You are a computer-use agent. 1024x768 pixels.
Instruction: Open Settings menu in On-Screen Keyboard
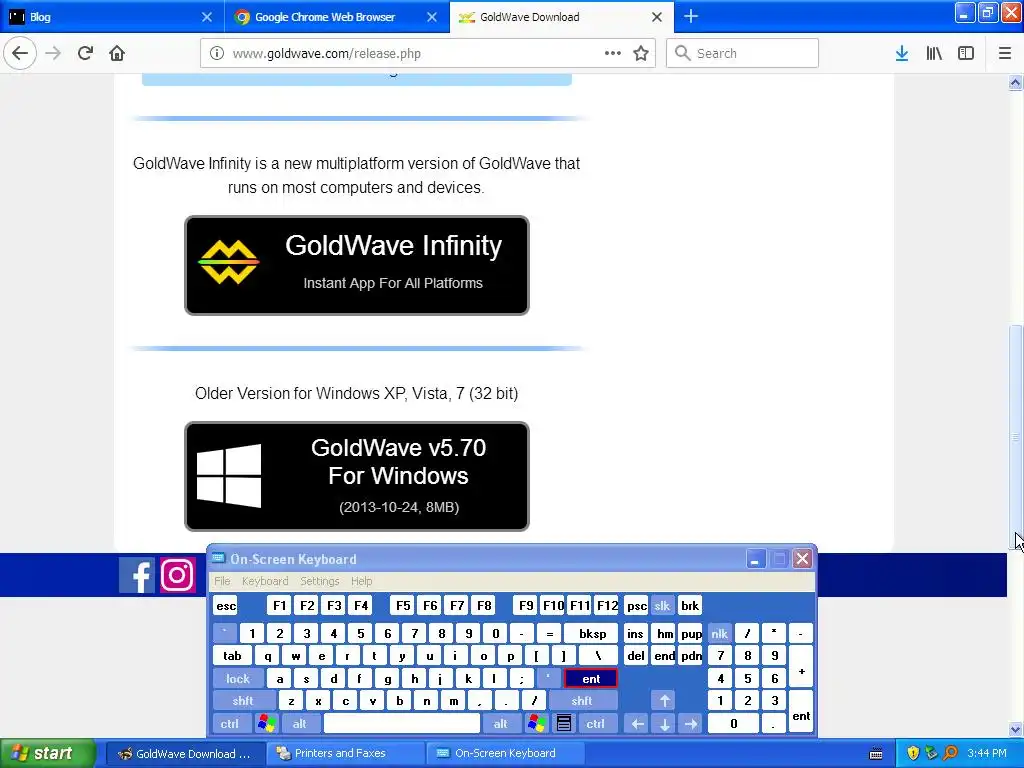point(319,581)
